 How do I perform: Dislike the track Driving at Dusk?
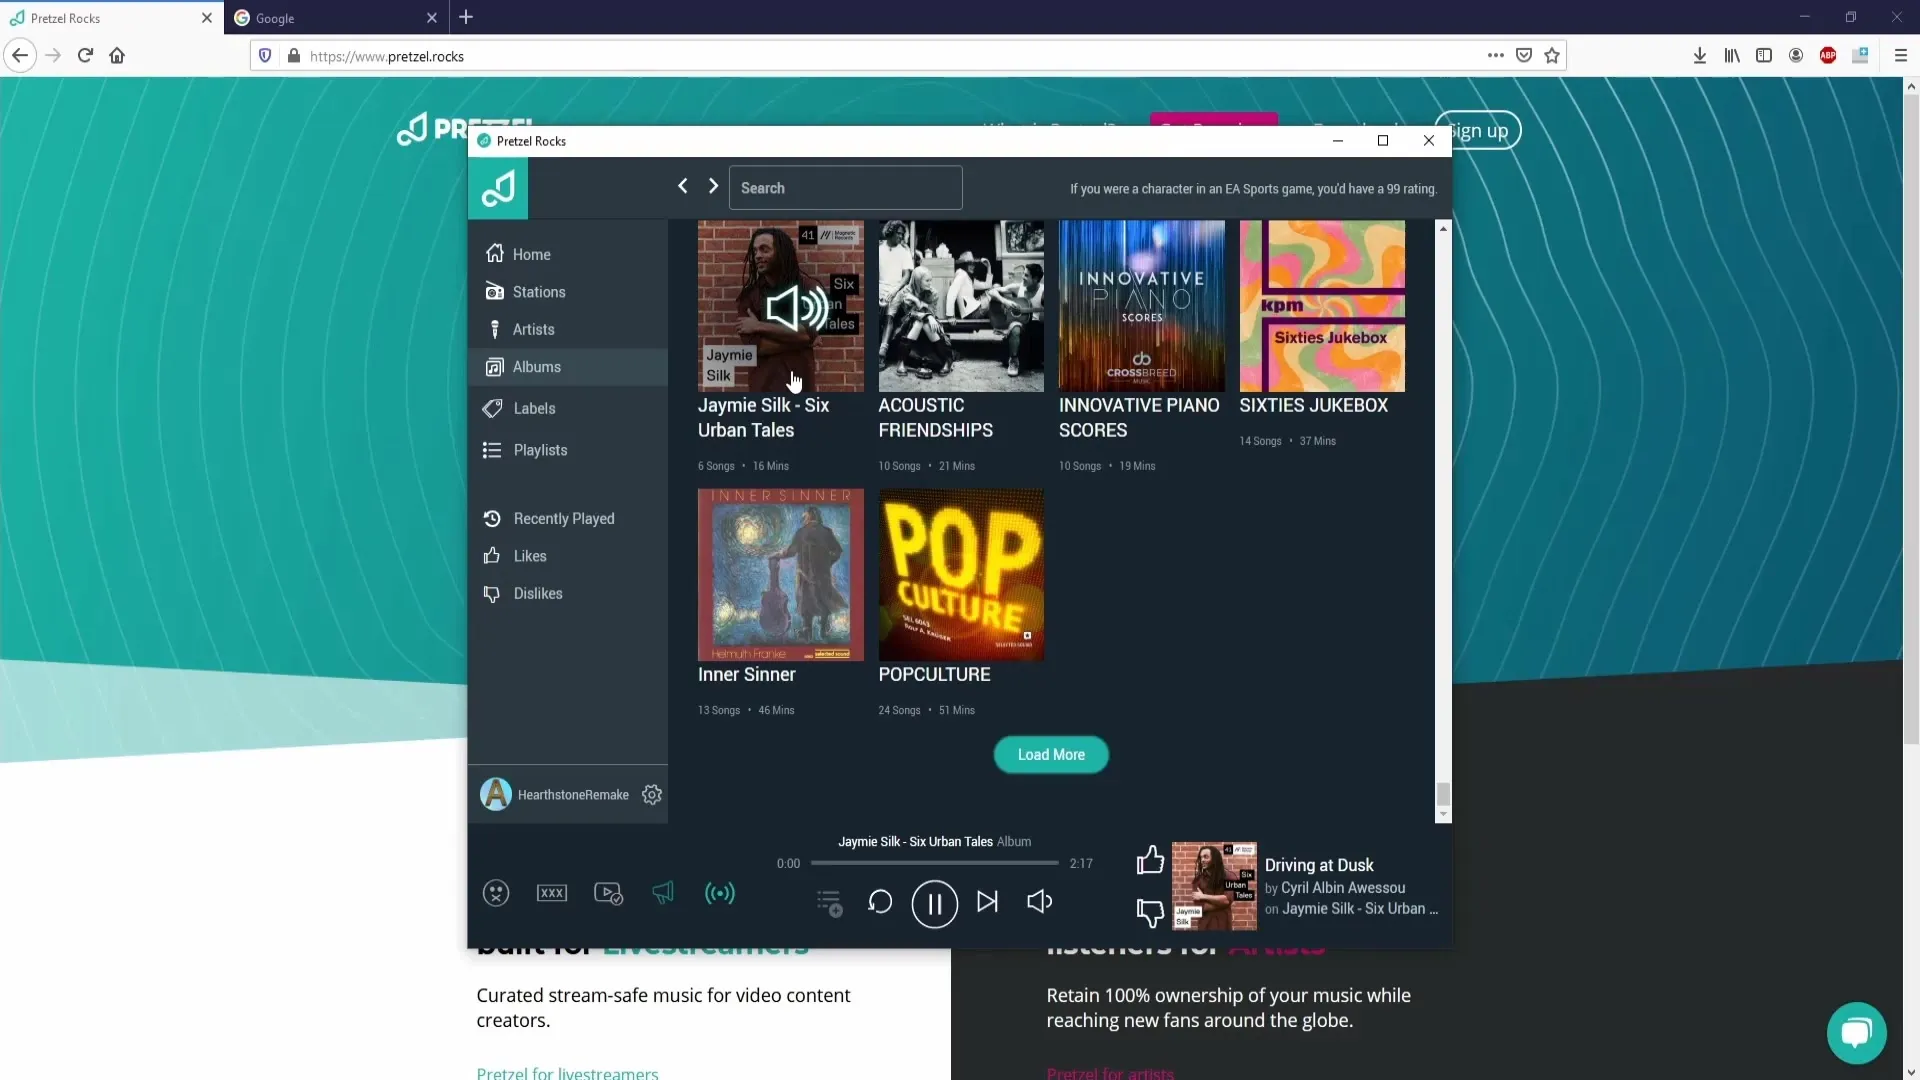point(1151,912)
